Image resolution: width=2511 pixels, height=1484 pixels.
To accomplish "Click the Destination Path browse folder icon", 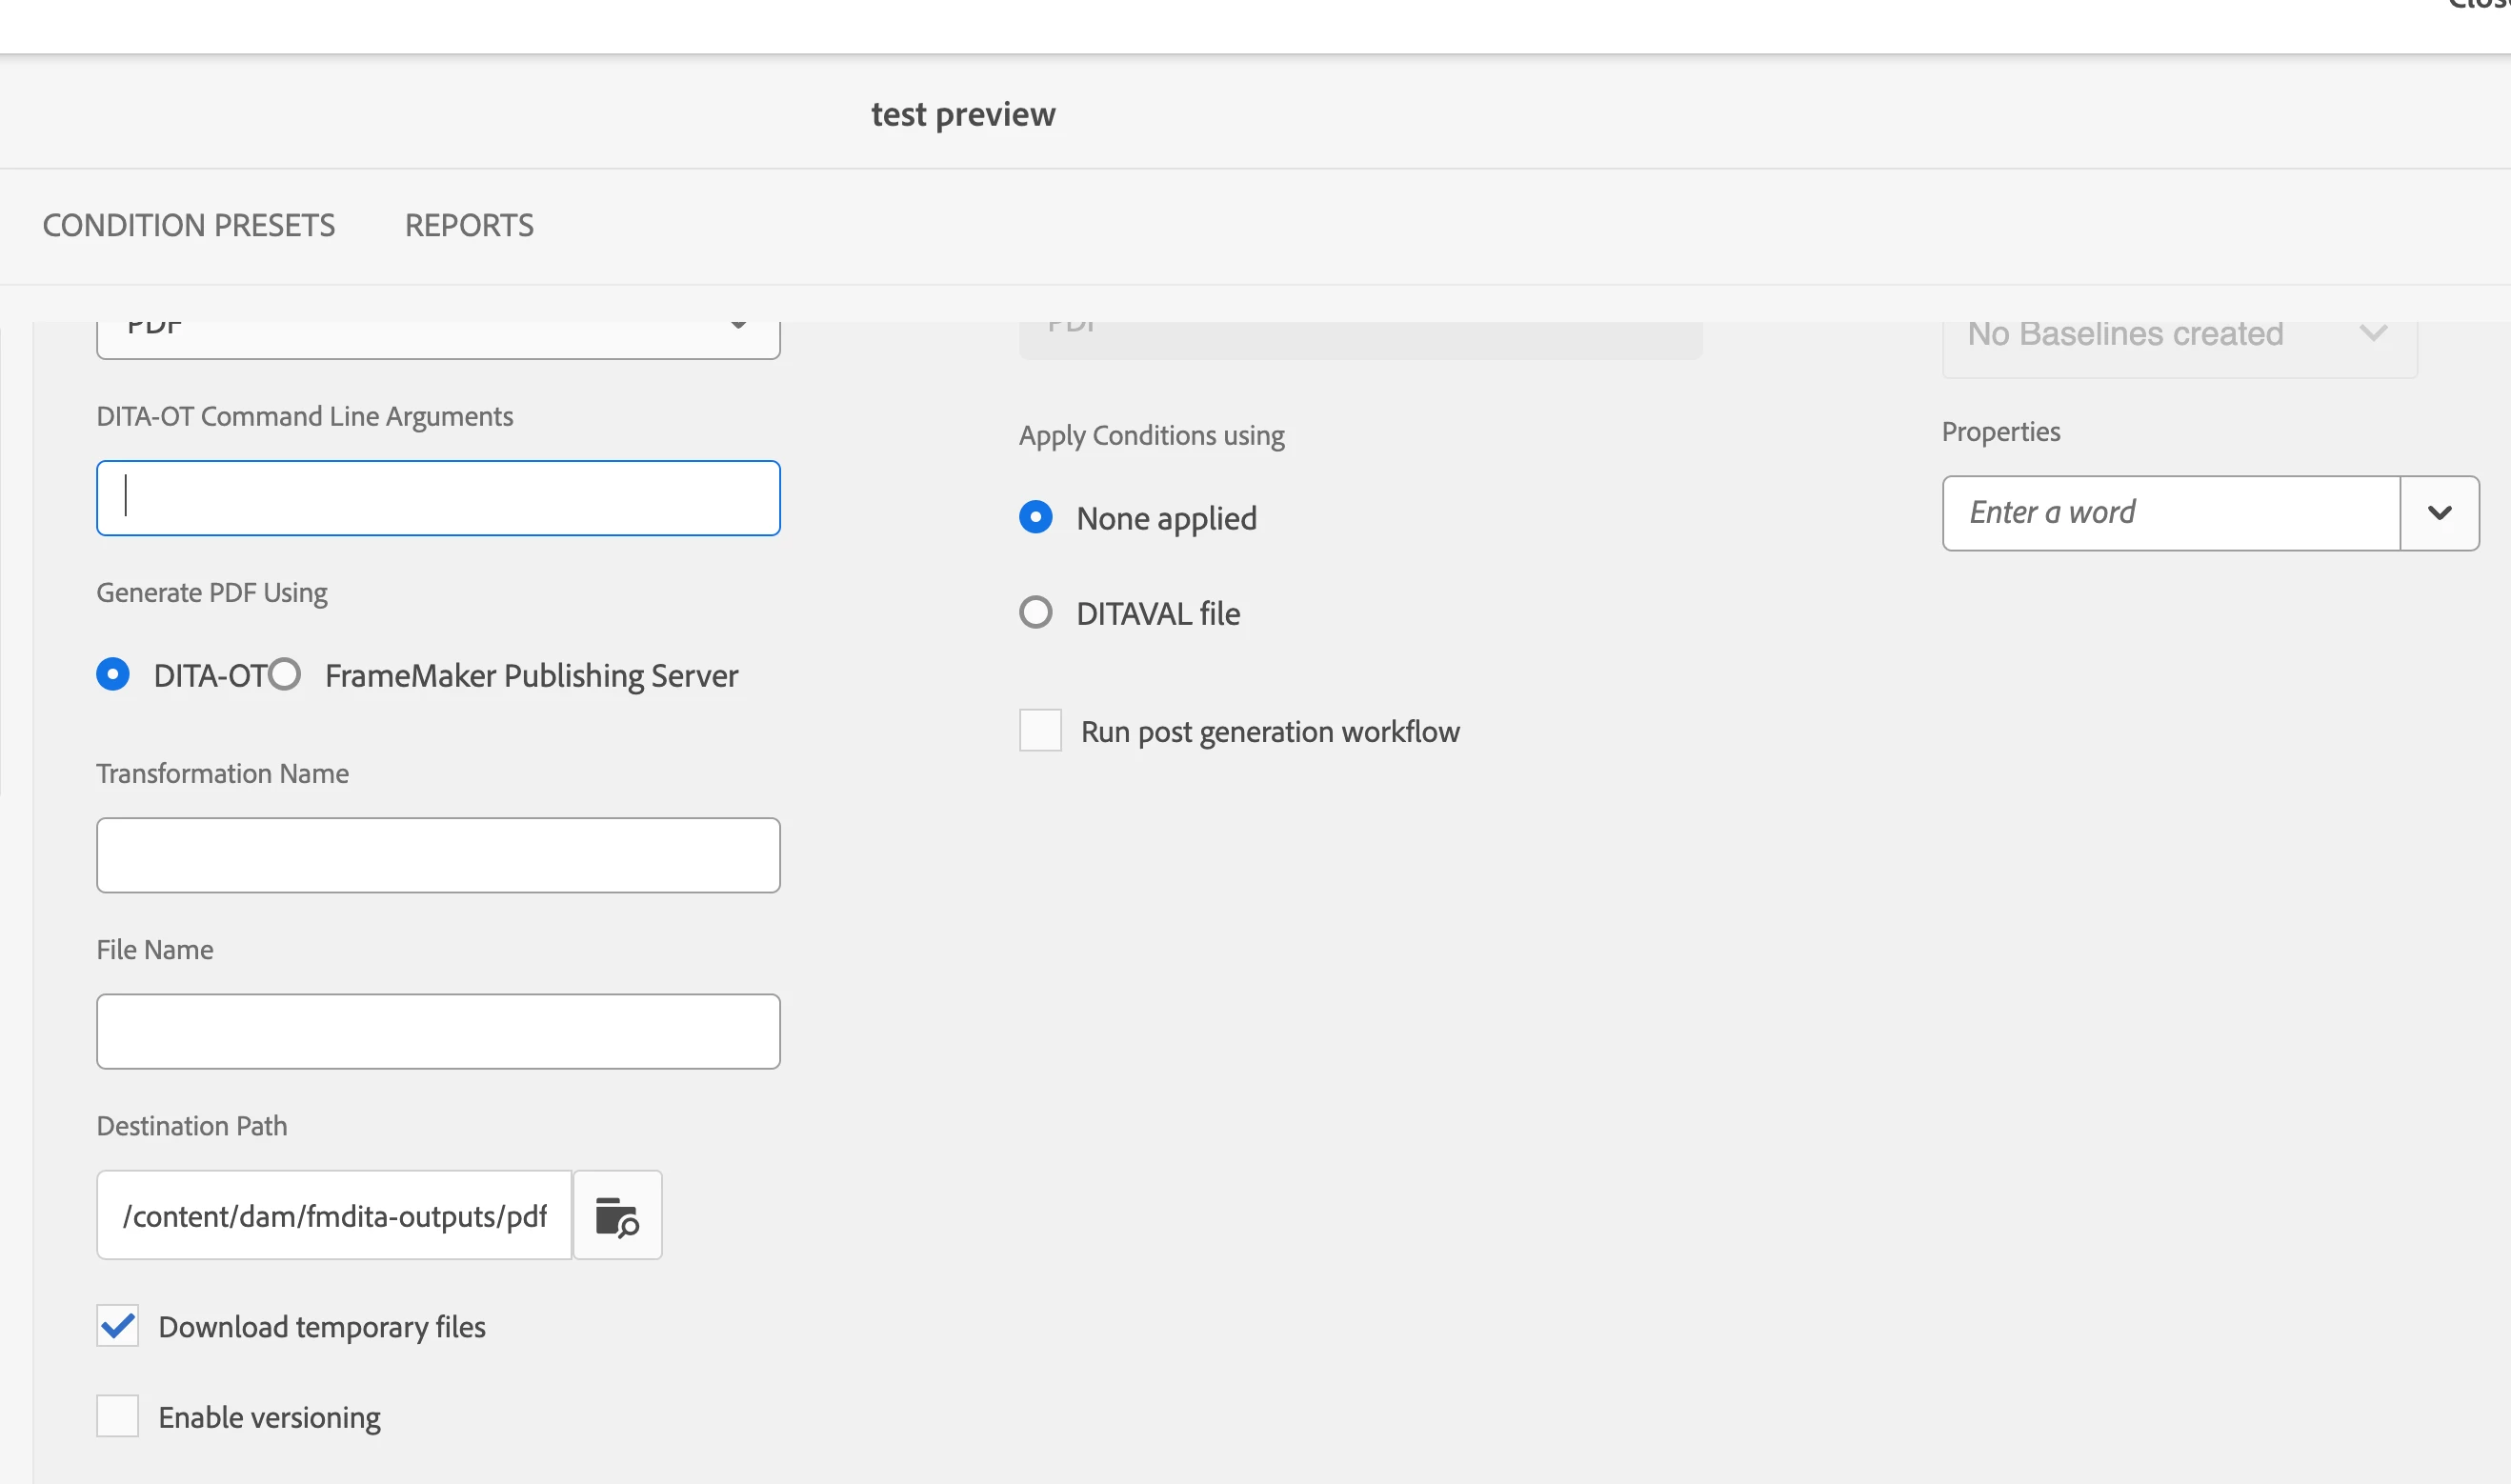I will click(616, 1215).
